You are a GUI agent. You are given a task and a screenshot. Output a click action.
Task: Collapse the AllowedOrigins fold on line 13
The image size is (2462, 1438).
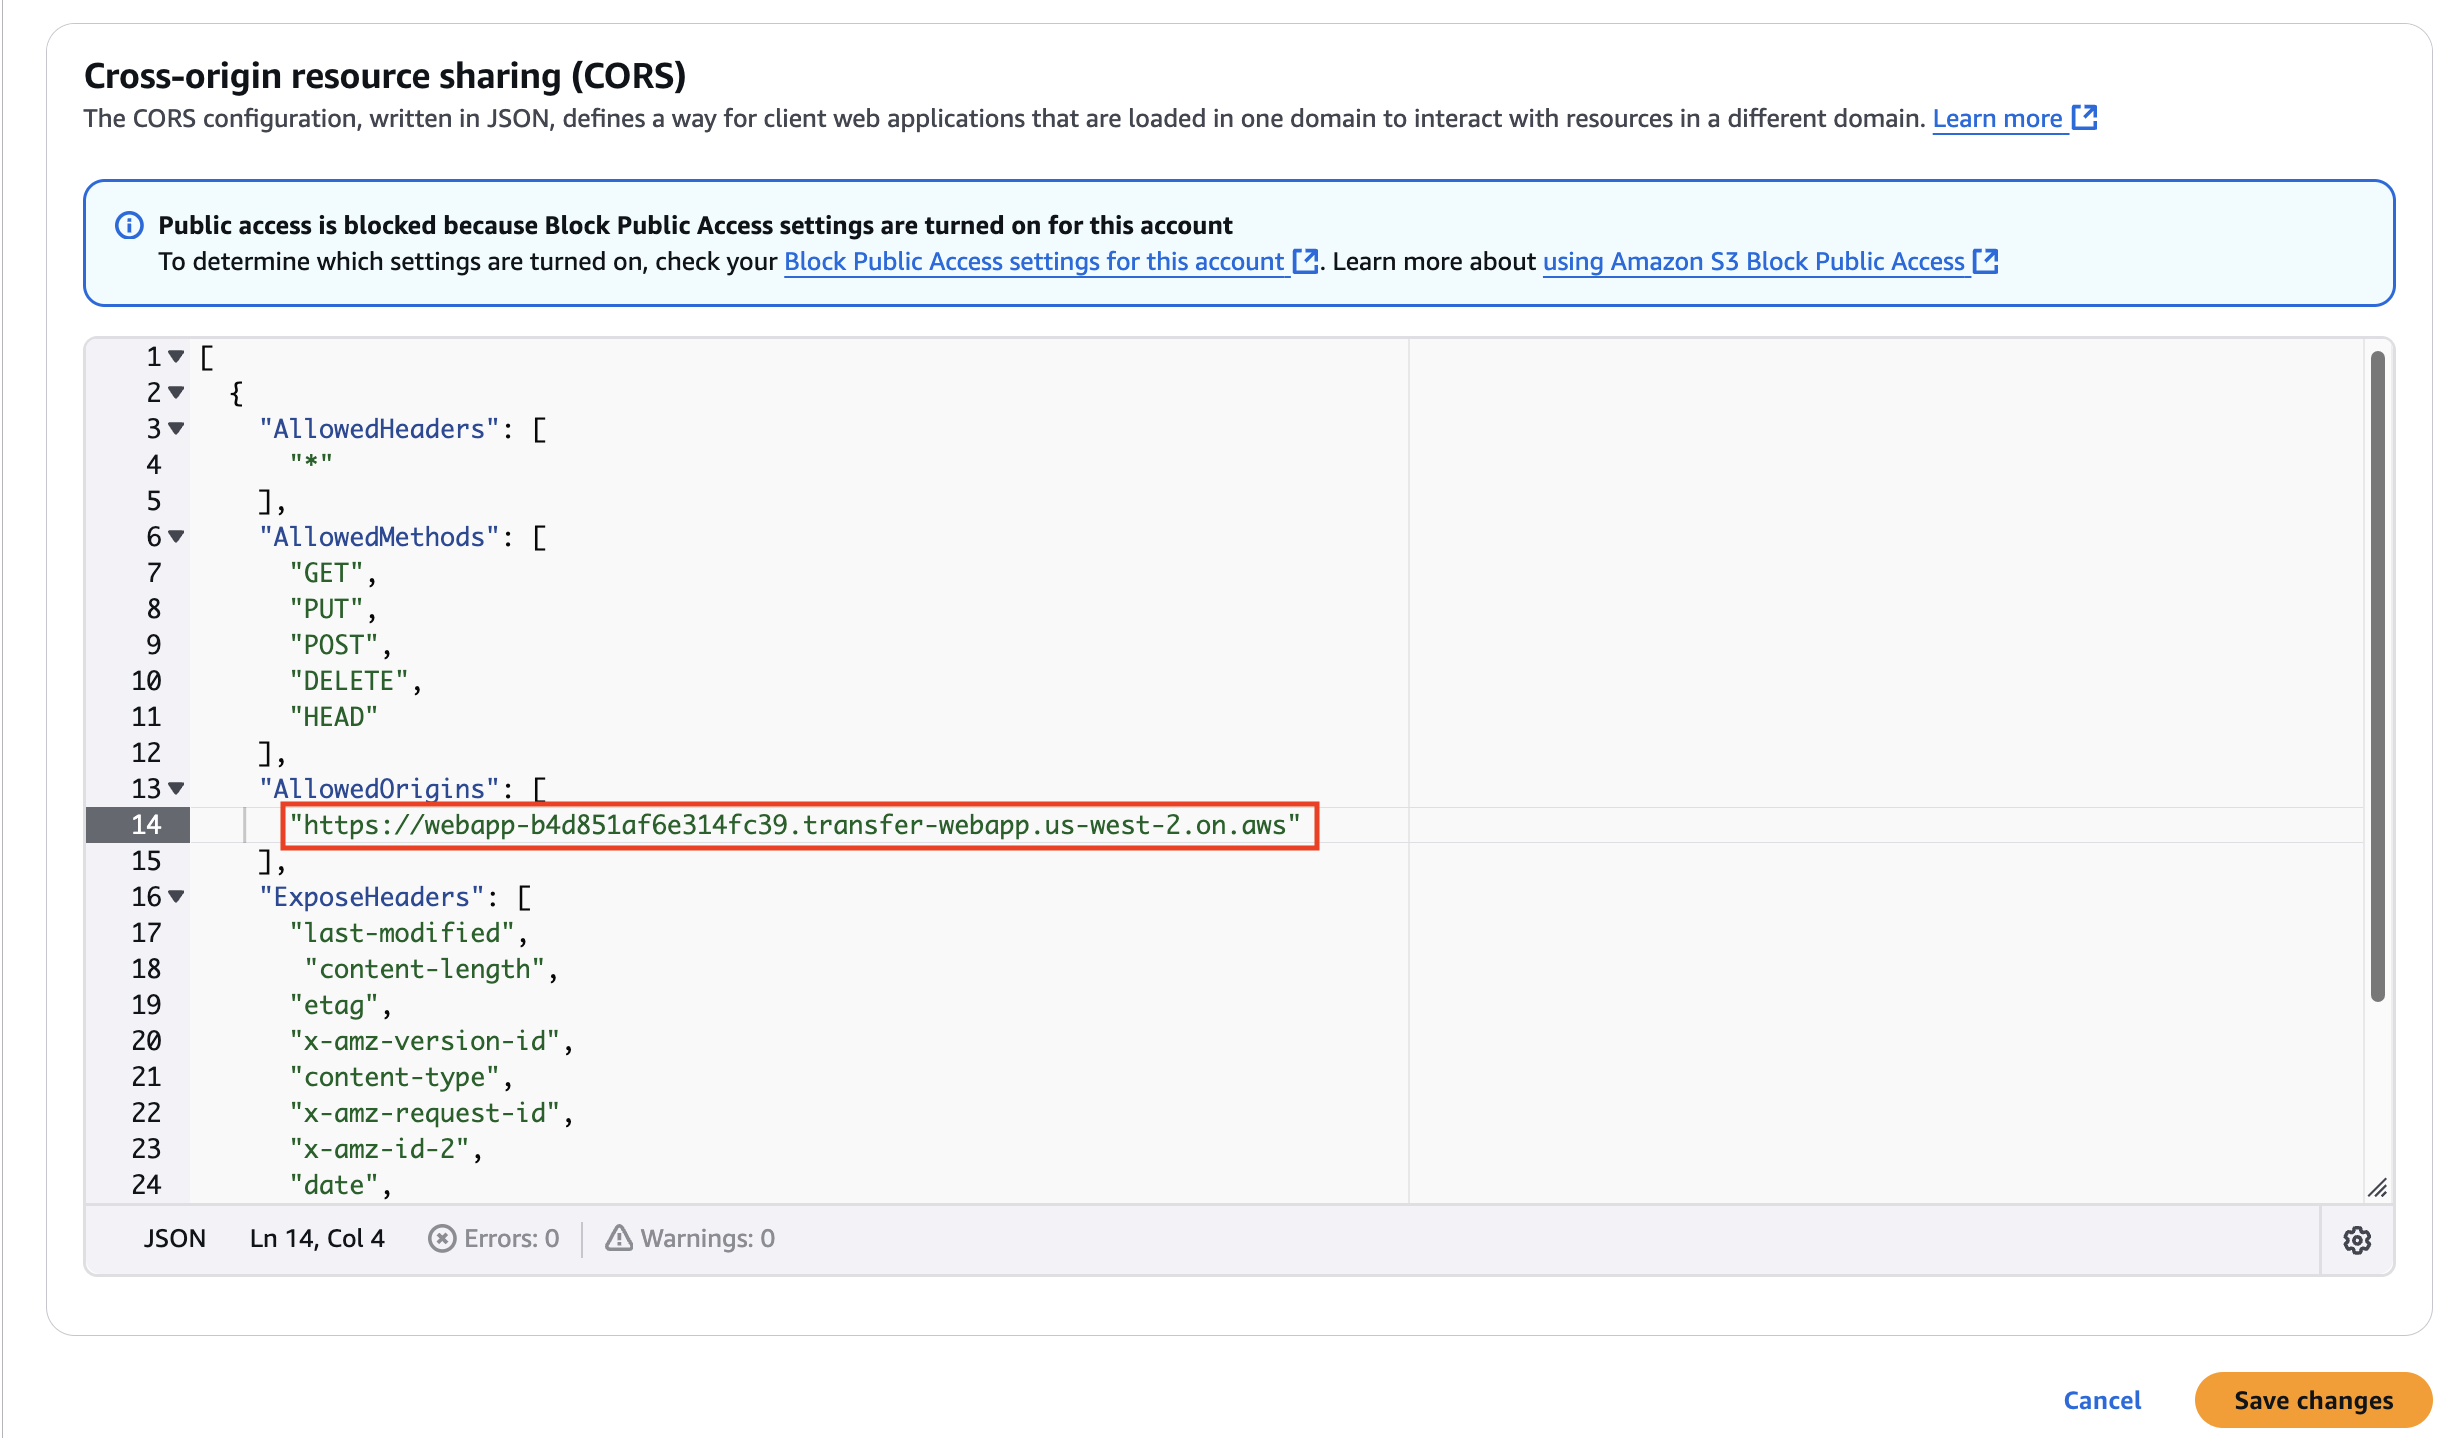(176, 789)
